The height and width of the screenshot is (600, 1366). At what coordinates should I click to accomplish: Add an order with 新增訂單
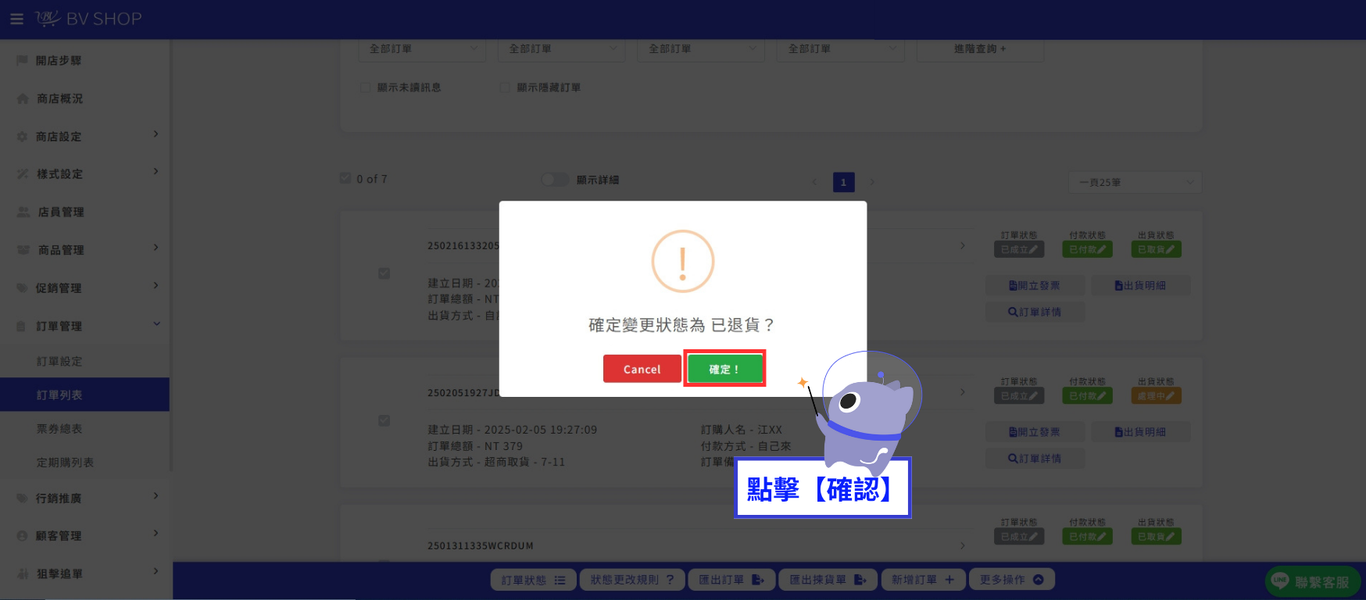(x=923, y=580)
